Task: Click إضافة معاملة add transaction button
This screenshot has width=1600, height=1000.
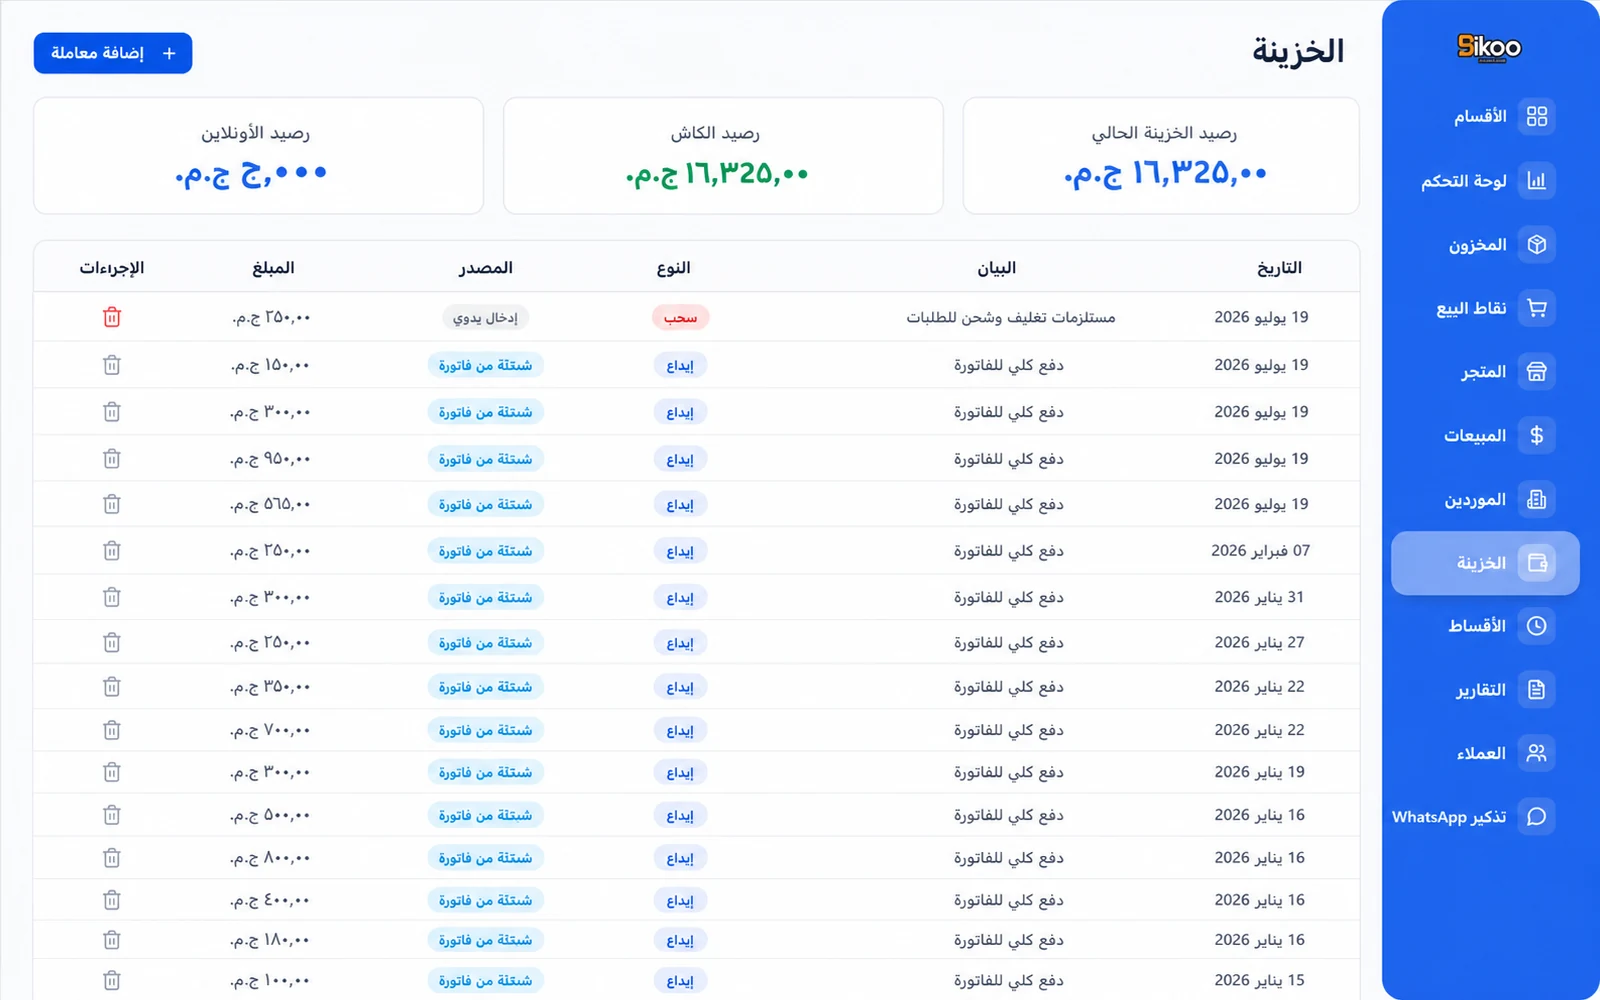Action: tap(113, 53)
